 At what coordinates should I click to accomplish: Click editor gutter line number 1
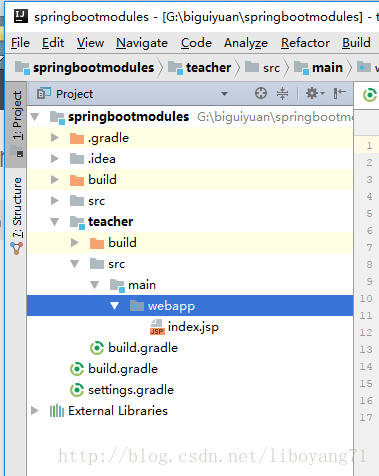coord(369,145)
